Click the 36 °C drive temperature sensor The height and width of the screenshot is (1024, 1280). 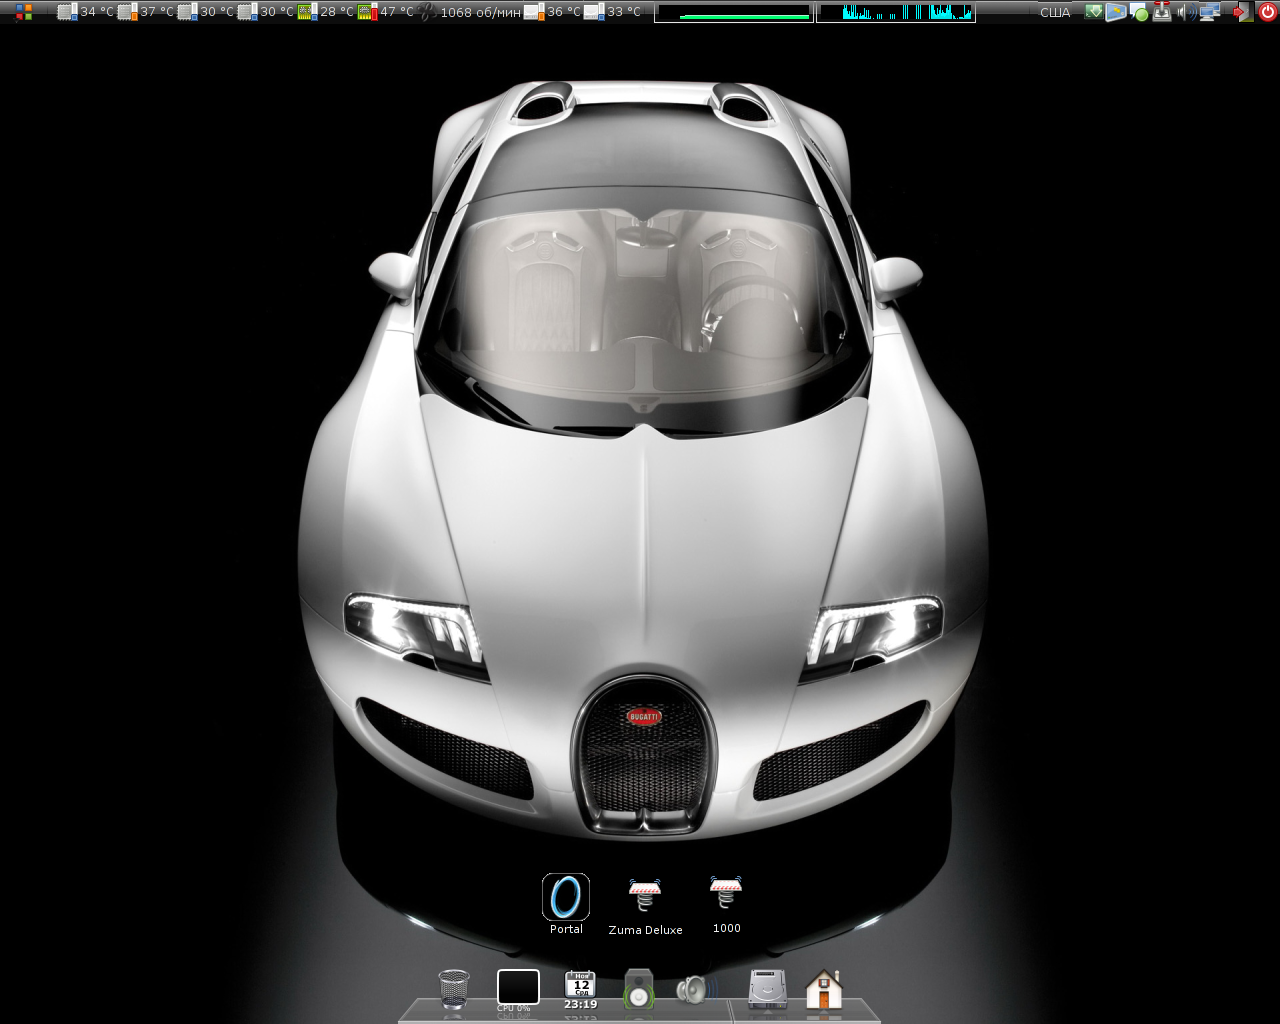(x=552, y=12)
